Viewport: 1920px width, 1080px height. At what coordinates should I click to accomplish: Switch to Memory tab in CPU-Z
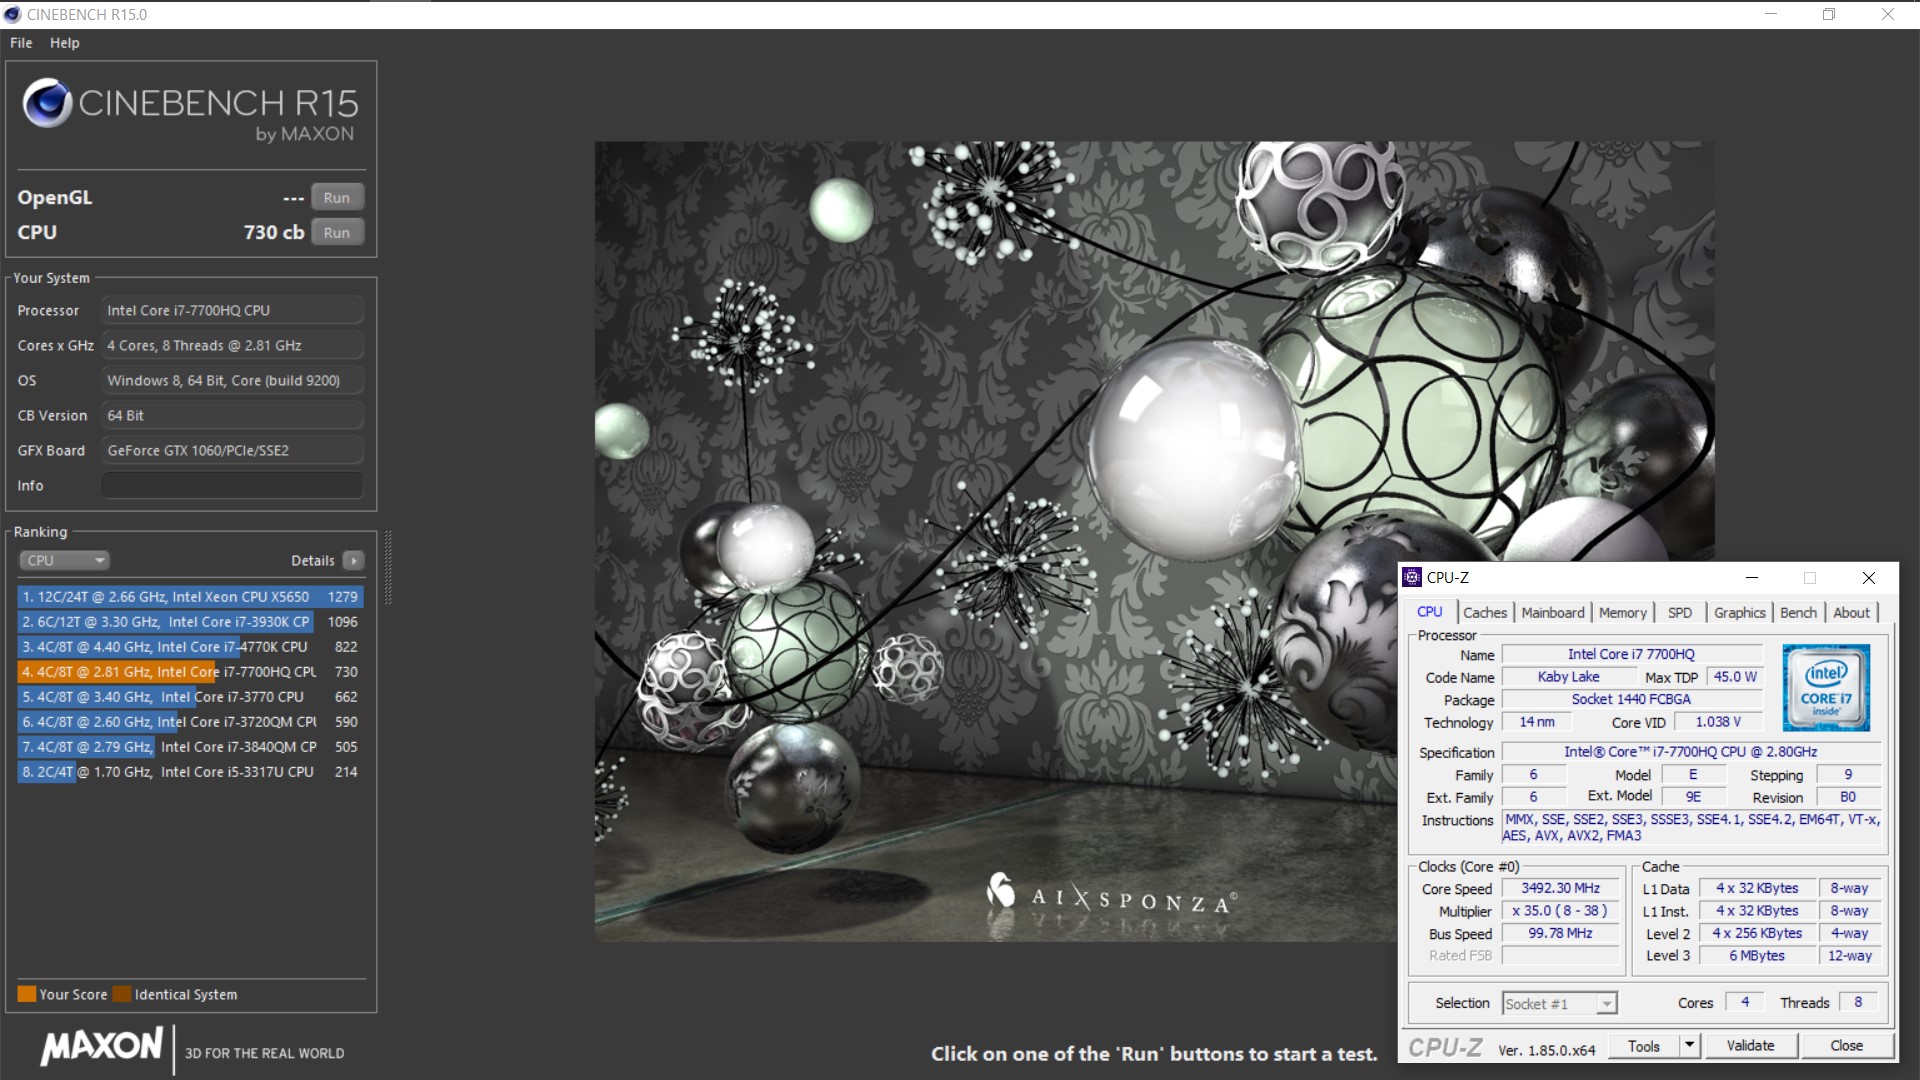(x=1622, y=613)
